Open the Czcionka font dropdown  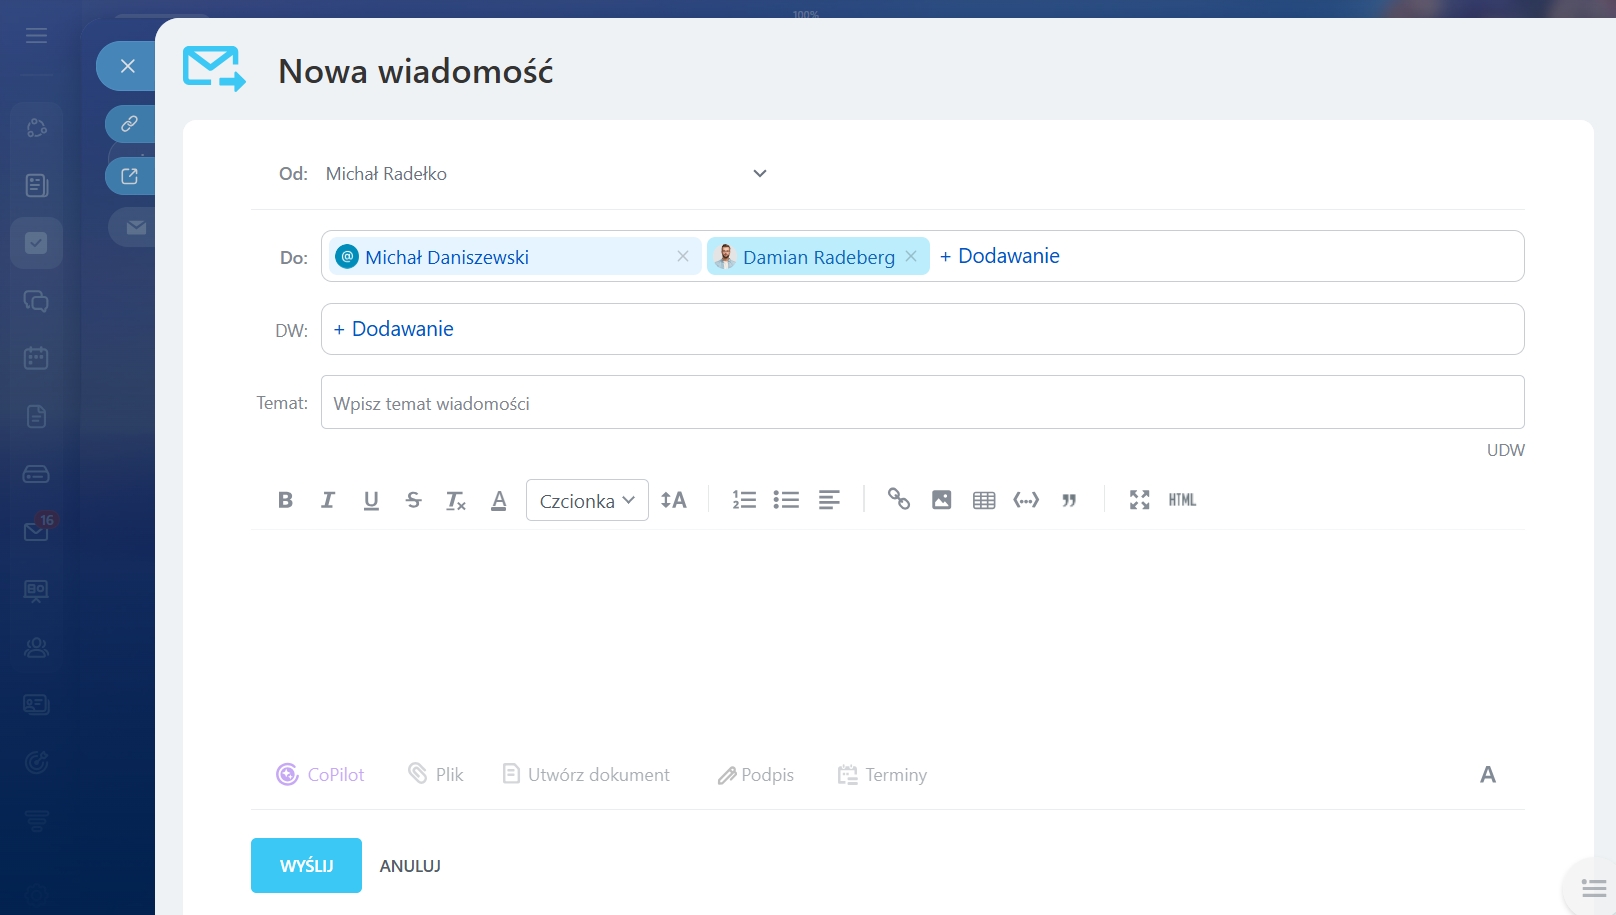[x=587, y=500]
